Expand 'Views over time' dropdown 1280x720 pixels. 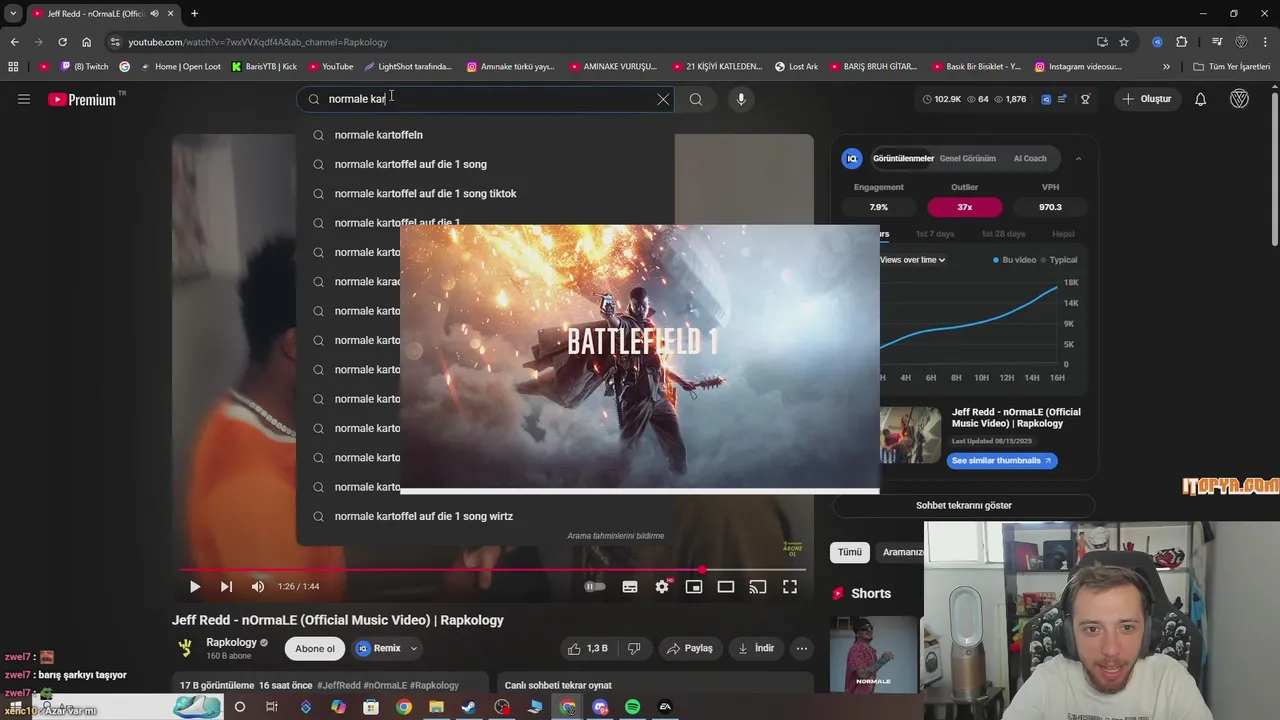click(912, 260)
